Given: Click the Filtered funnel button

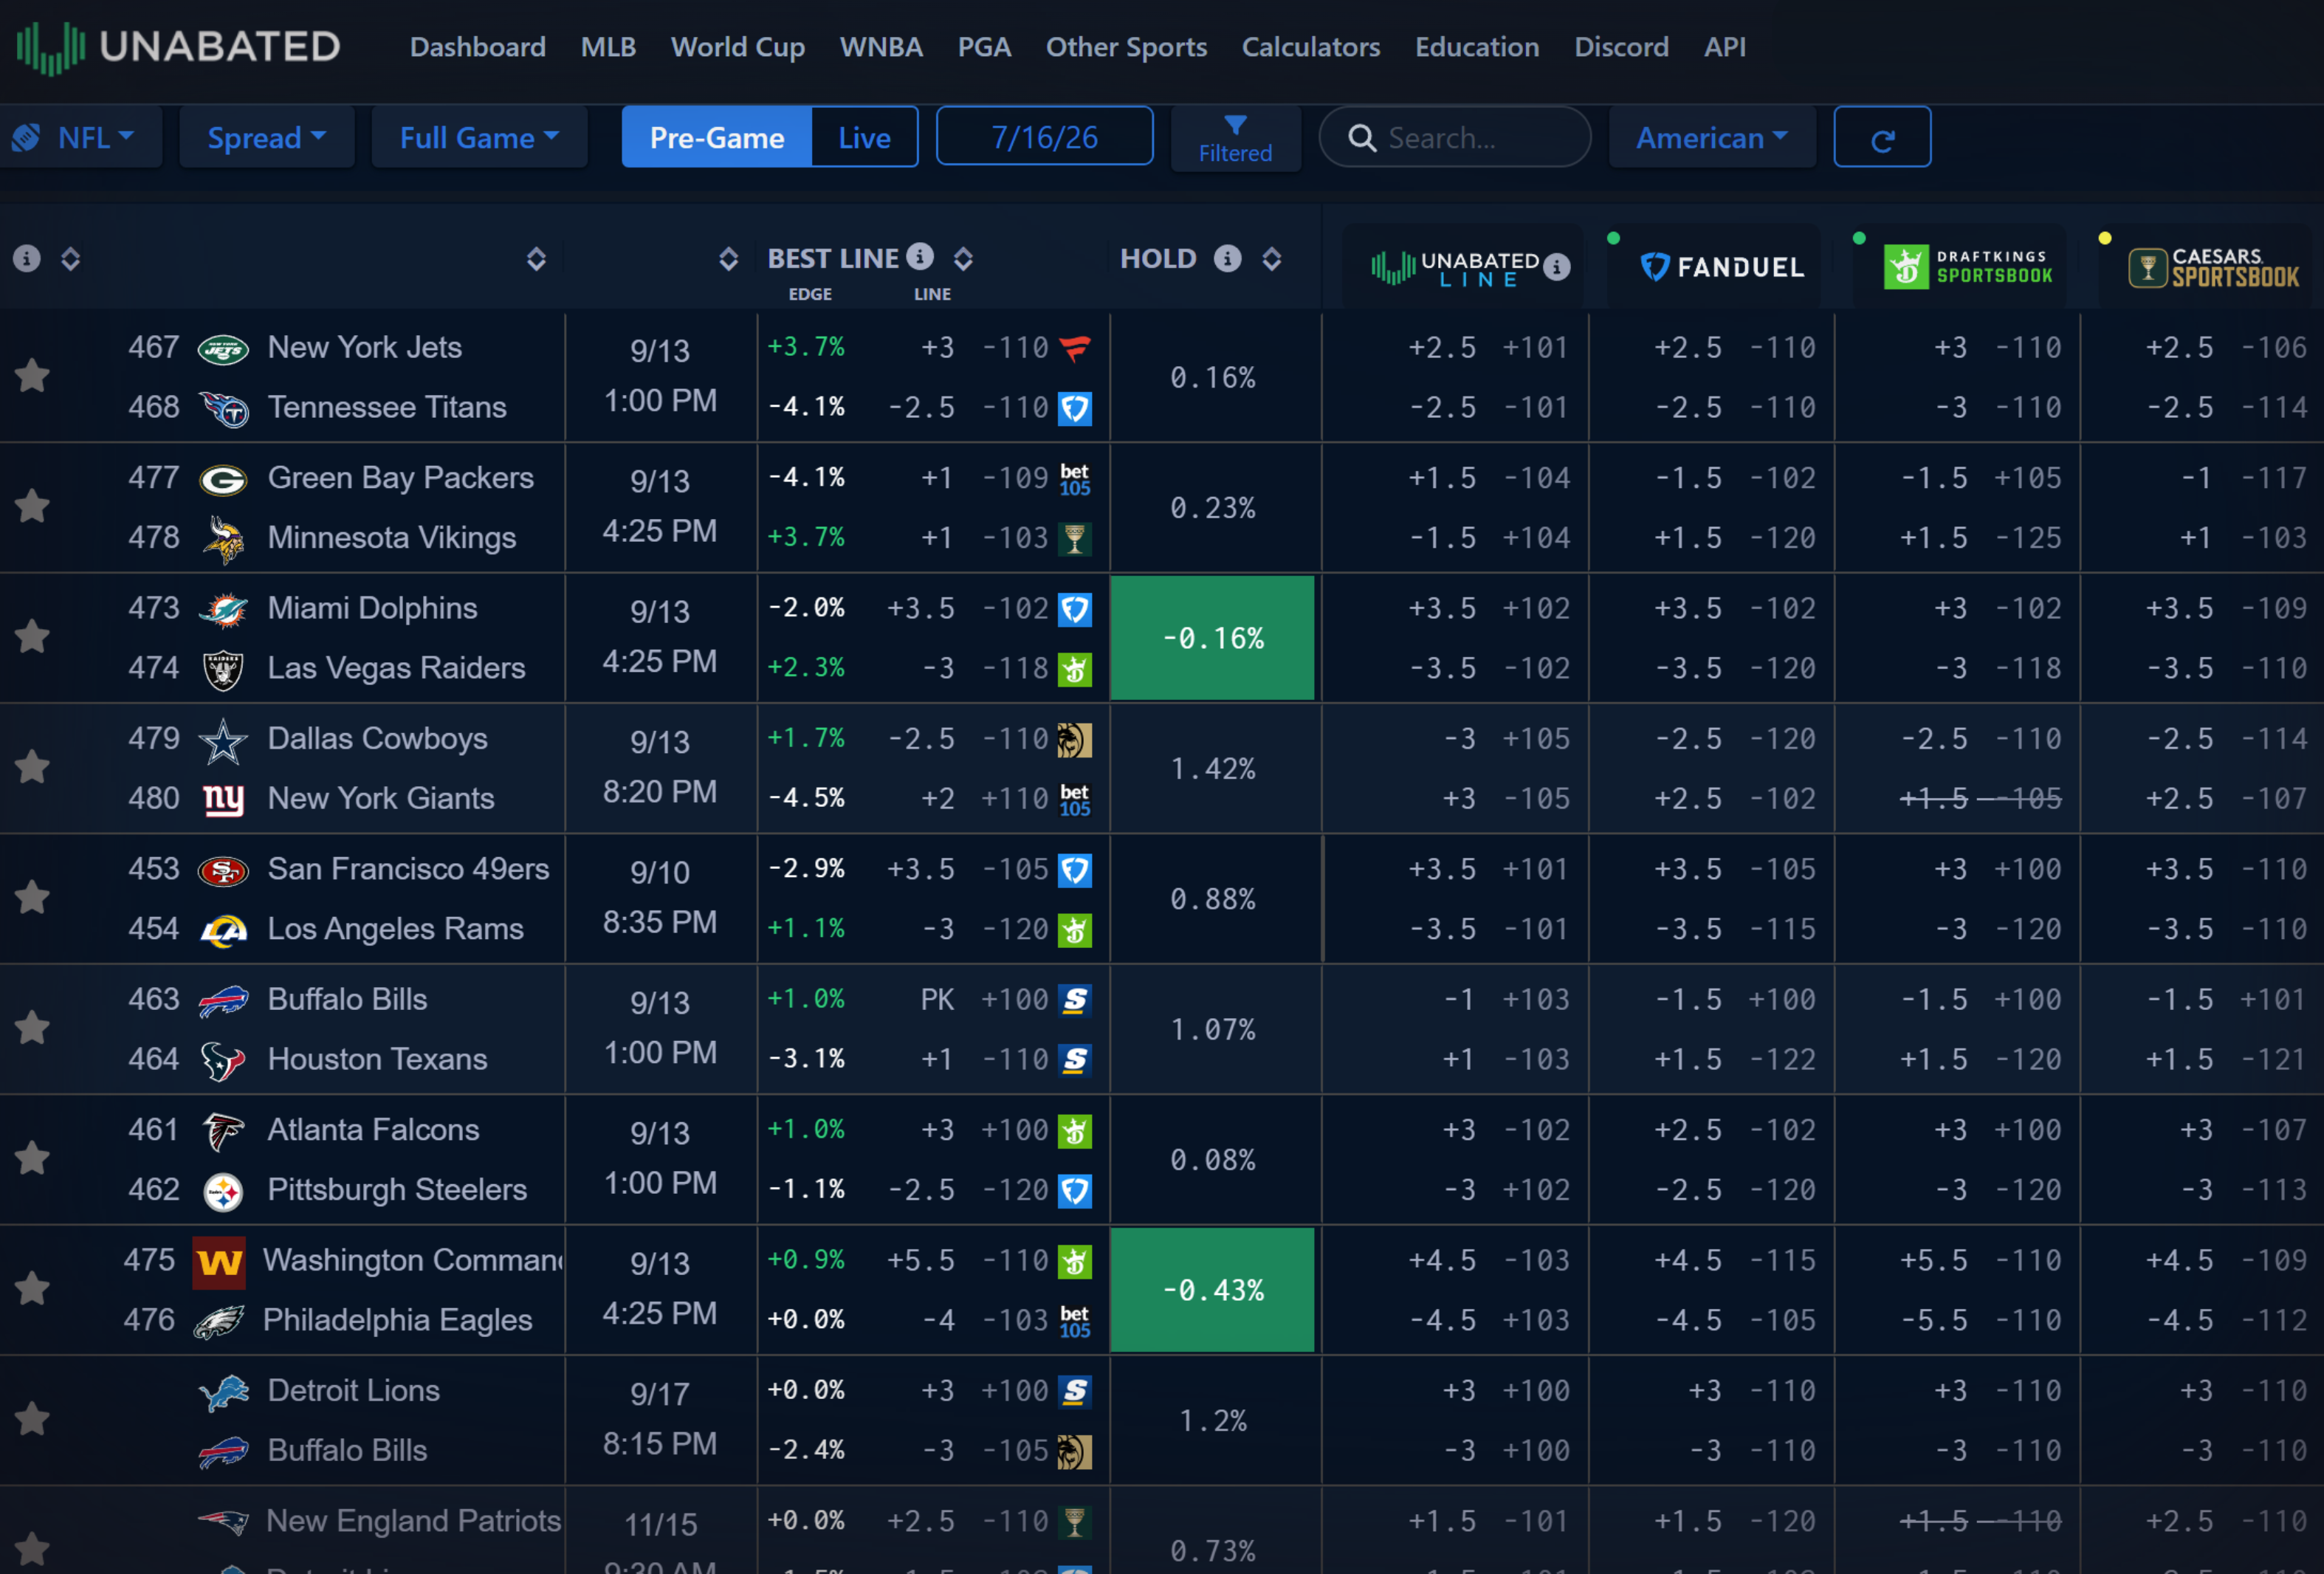Looking at the screenshot, I should (x=1236, y=138).
